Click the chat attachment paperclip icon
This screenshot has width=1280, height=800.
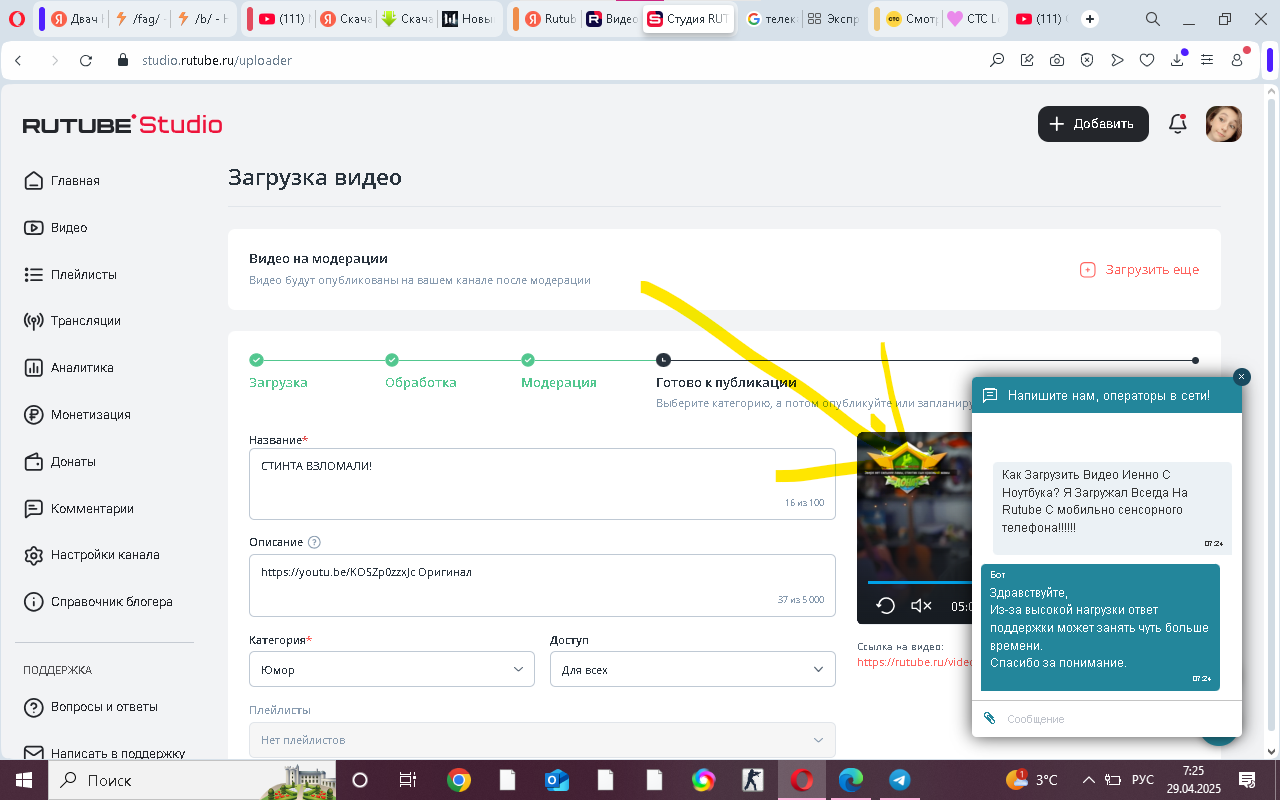[990, 719]
